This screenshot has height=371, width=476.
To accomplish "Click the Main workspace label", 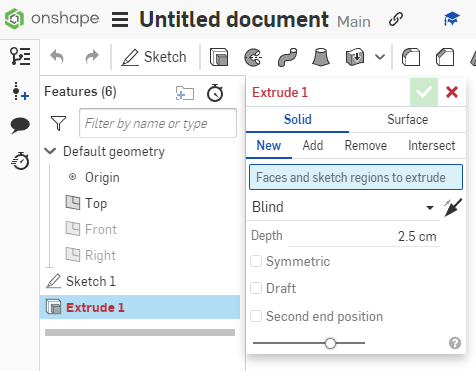I will (x=354, y=22).
